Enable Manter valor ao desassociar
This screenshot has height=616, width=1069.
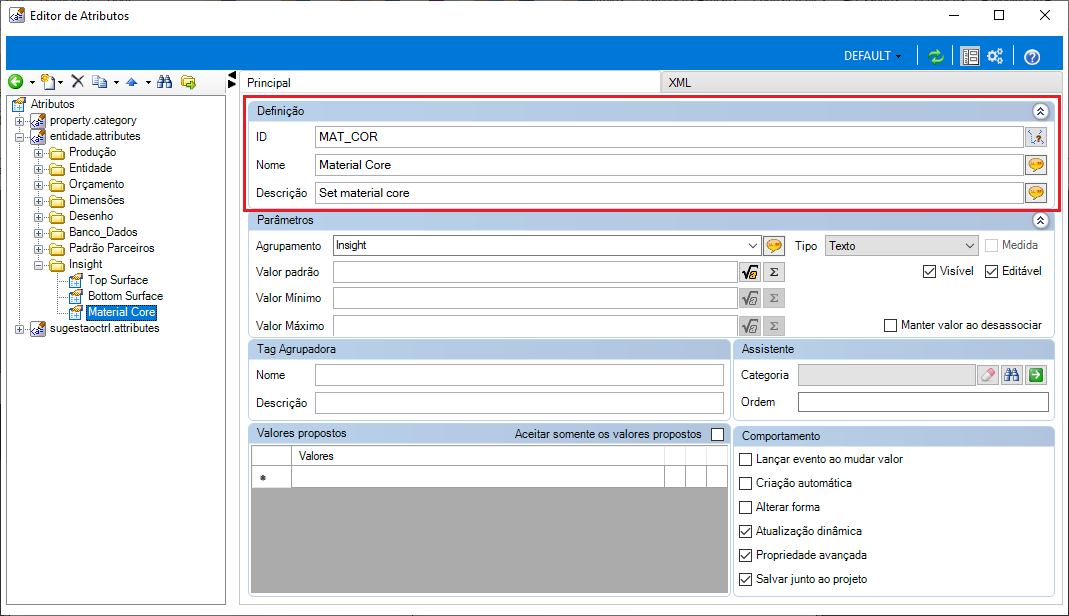[x=890, y=325]
